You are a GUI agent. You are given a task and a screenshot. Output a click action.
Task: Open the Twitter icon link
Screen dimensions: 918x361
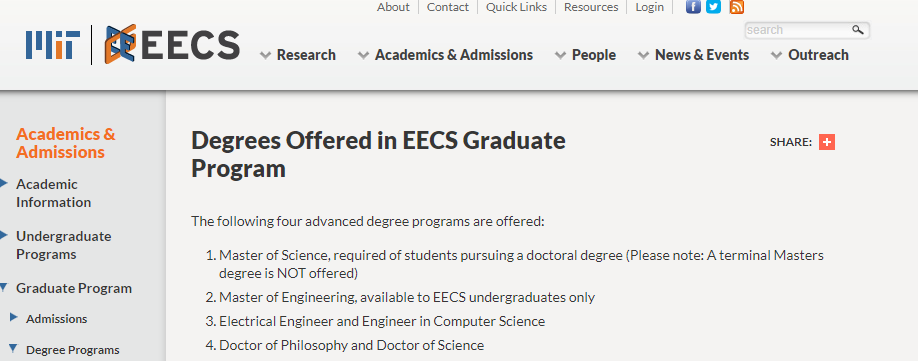[713, 7]
